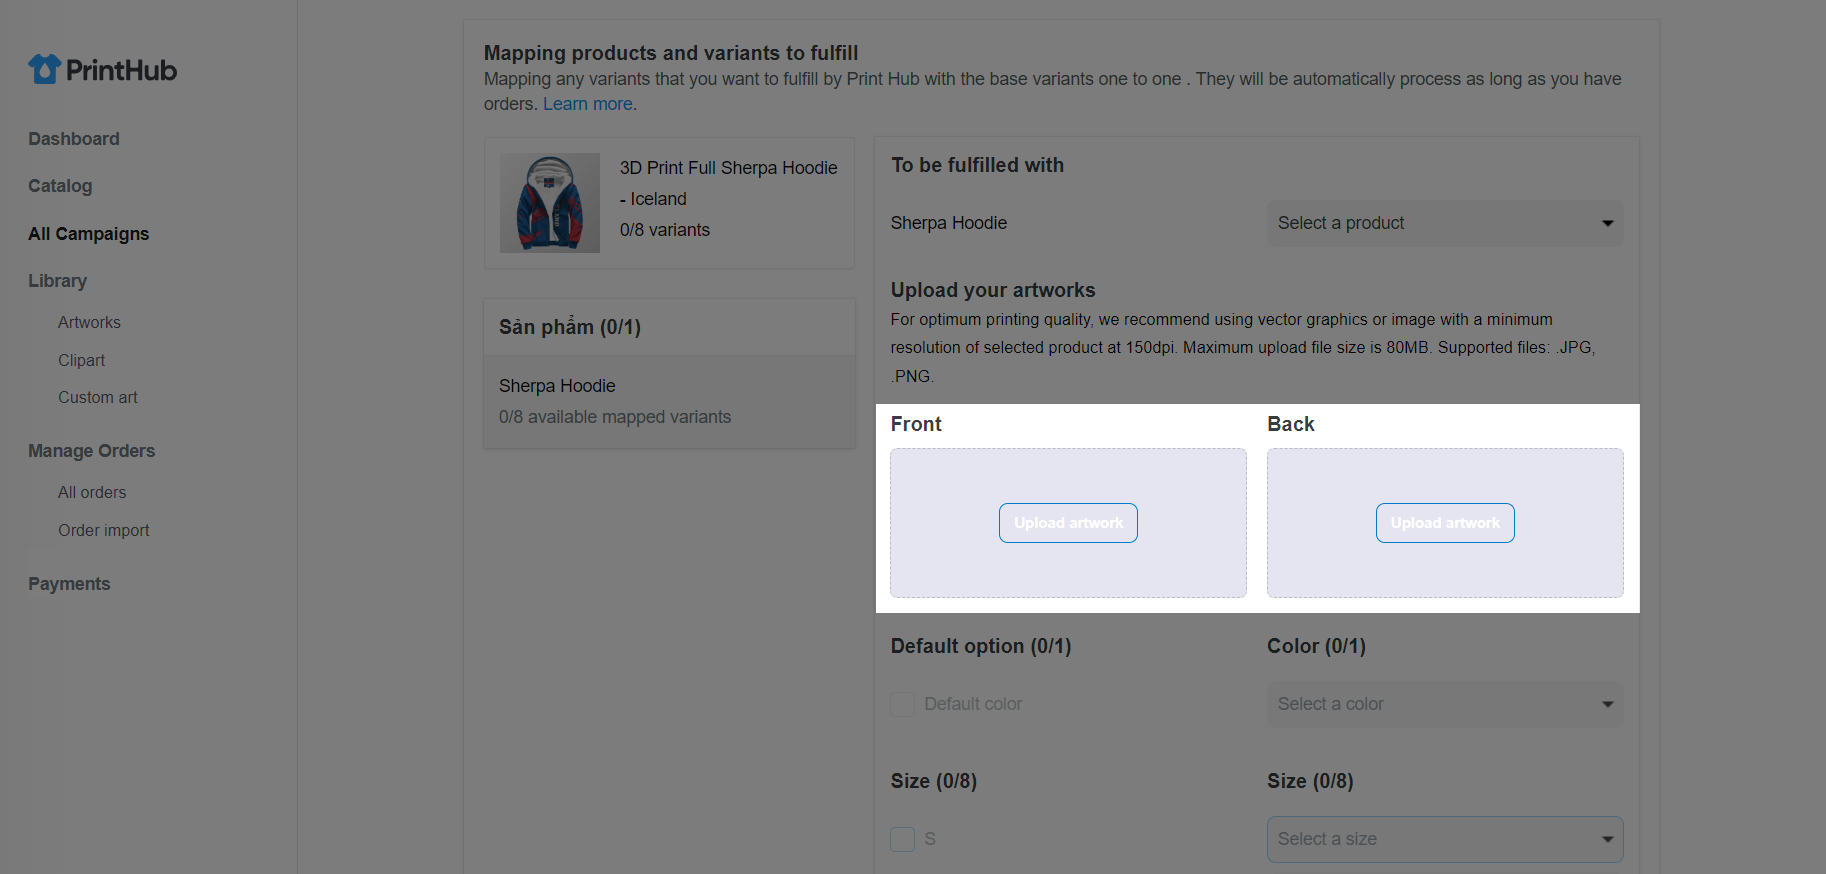The width and height of the screenshot is (1826, 874).
Task: Open Artworks under Library
Action: [89, 322]
